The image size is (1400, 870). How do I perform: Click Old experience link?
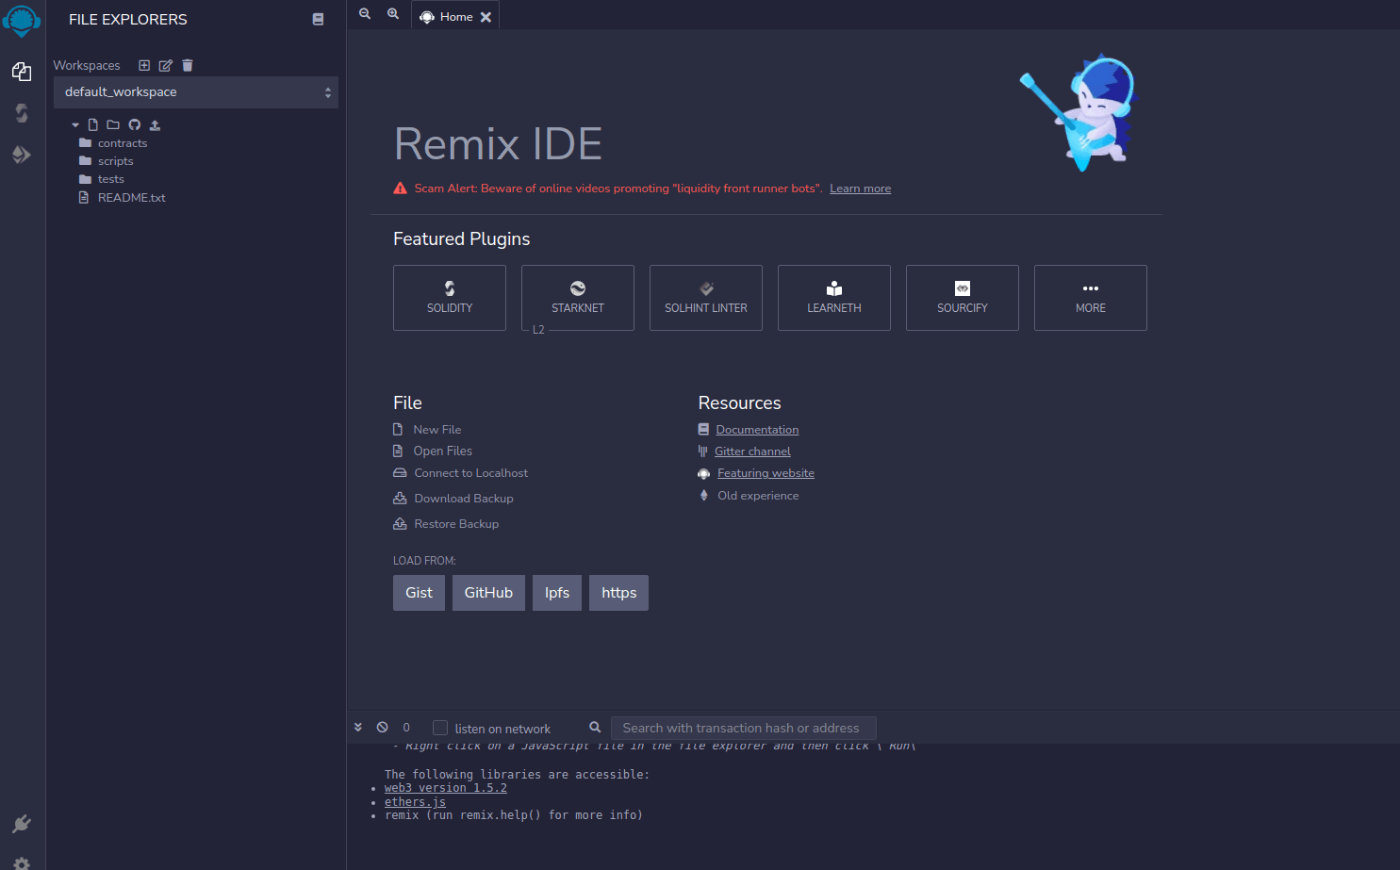click(x=758, y=496)
